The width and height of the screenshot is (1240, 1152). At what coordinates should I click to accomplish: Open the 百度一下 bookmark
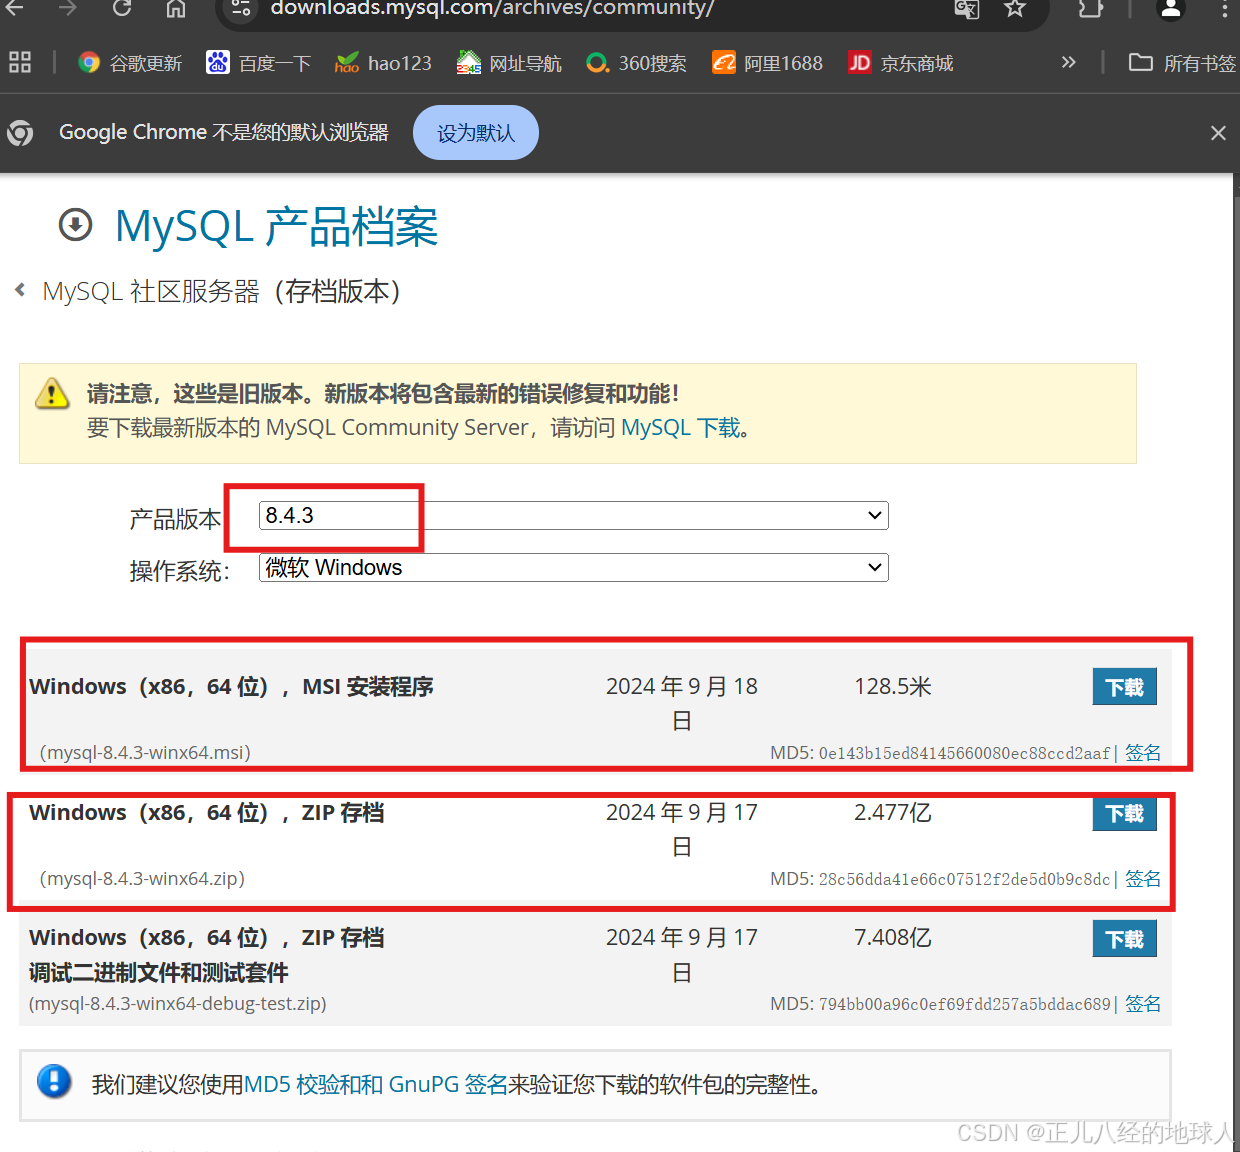pyautogui.click(x=258, y=63)
